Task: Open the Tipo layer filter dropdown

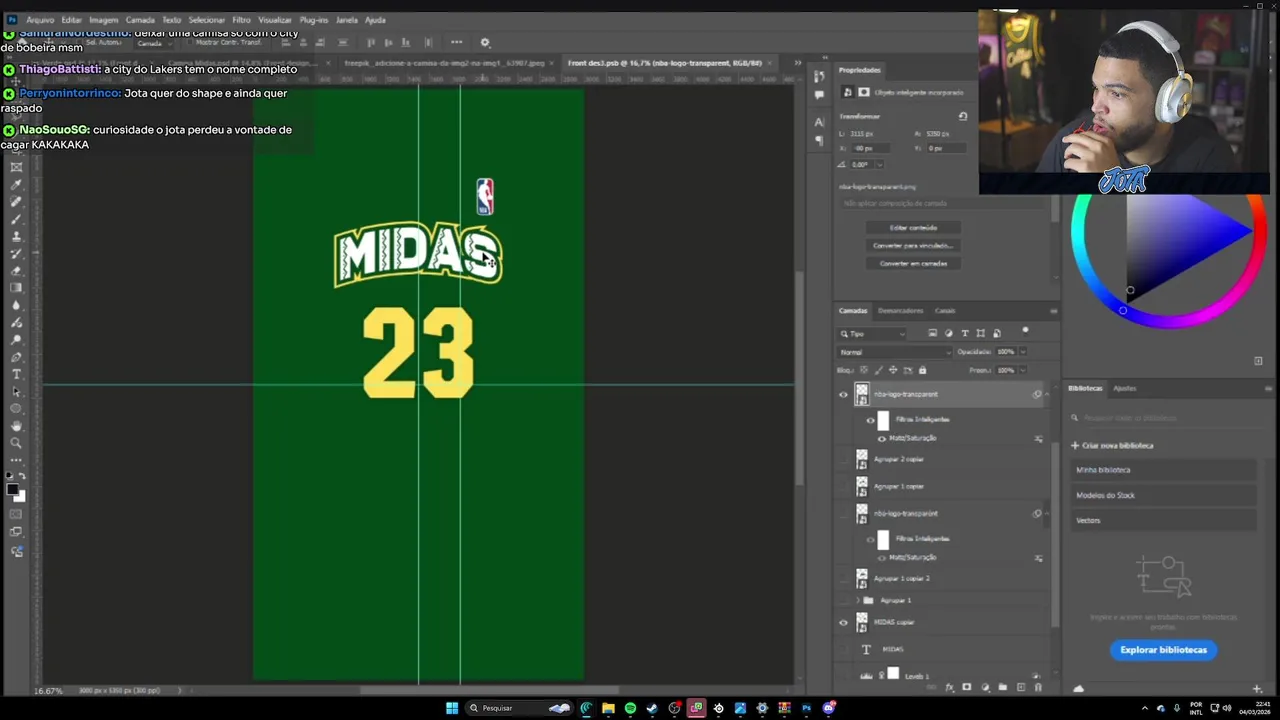Action: click(x=873, y=333)
